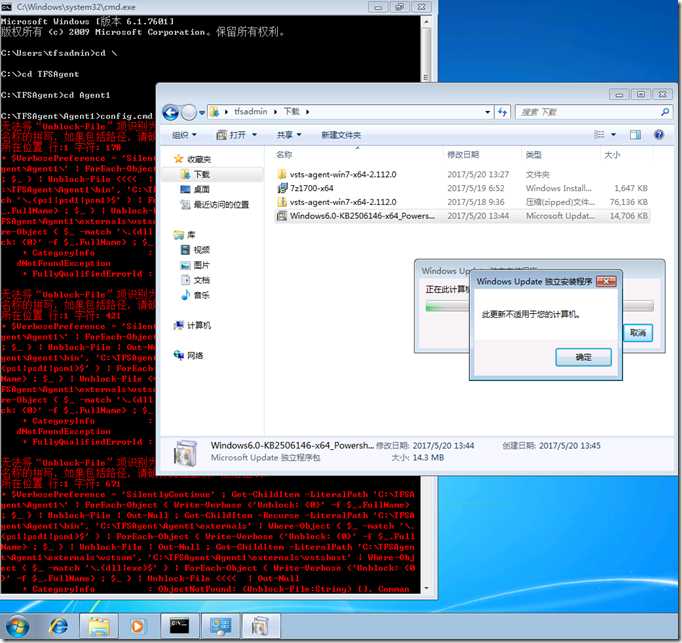Select the 7z1700-x64 installer icon
This screenshot has height=643, width=682.
coord(282,188)
